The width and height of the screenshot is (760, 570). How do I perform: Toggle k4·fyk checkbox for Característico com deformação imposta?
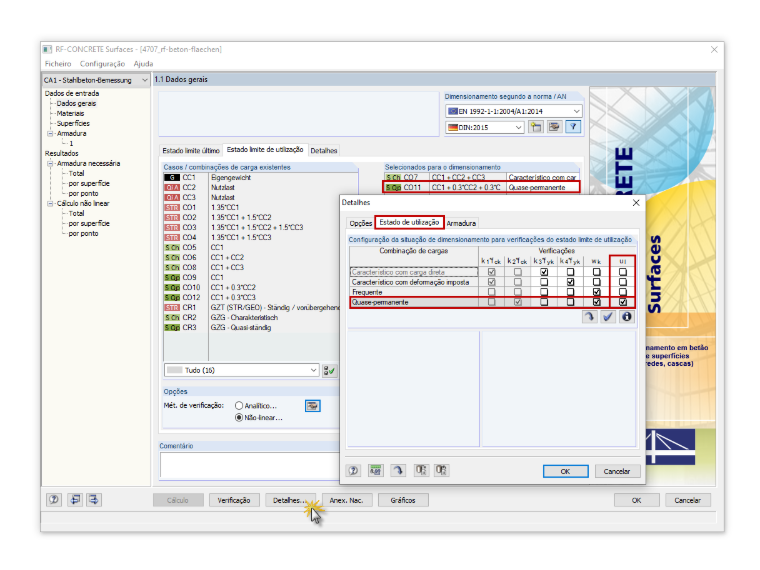coord(570,282)
